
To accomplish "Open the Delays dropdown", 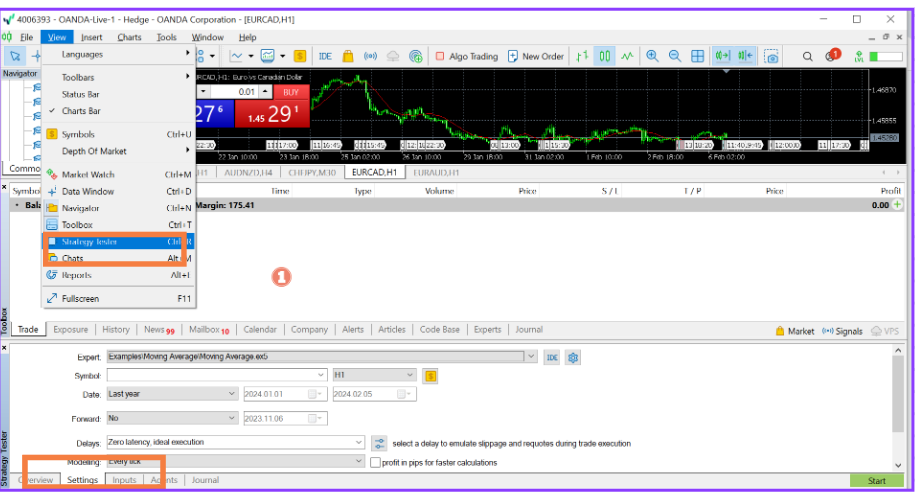I will 358,443.
